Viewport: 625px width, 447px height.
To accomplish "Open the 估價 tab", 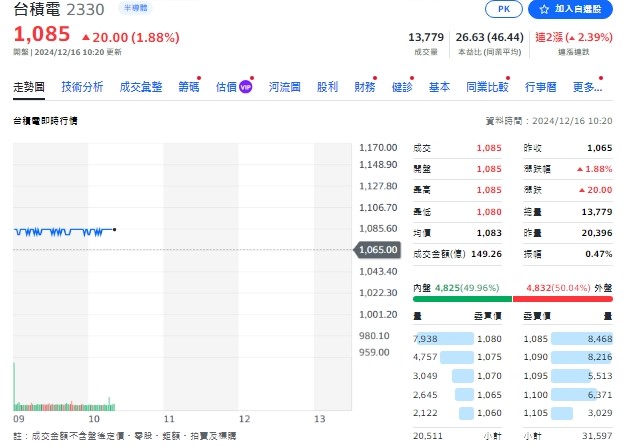I will tap(226, 87).
